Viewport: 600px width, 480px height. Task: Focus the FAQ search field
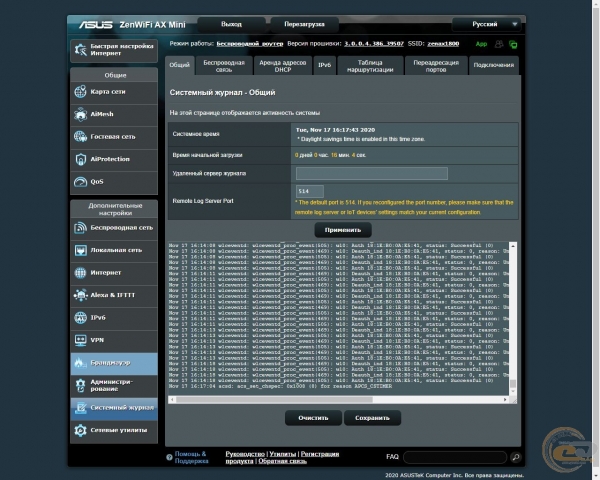tap(455, 457)
